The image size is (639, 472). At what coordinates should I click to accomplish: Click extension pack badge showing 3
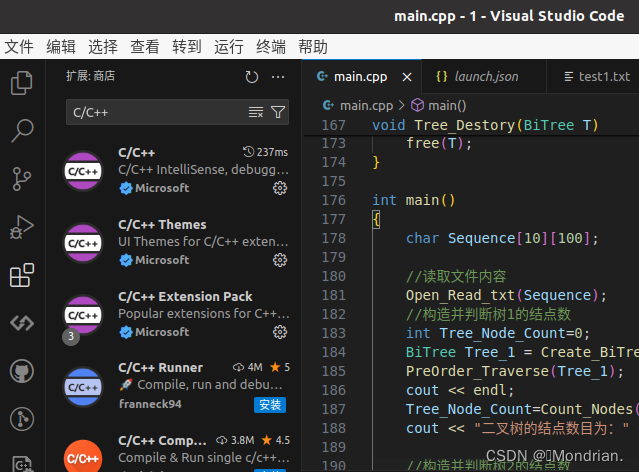(x=71, y=336)
